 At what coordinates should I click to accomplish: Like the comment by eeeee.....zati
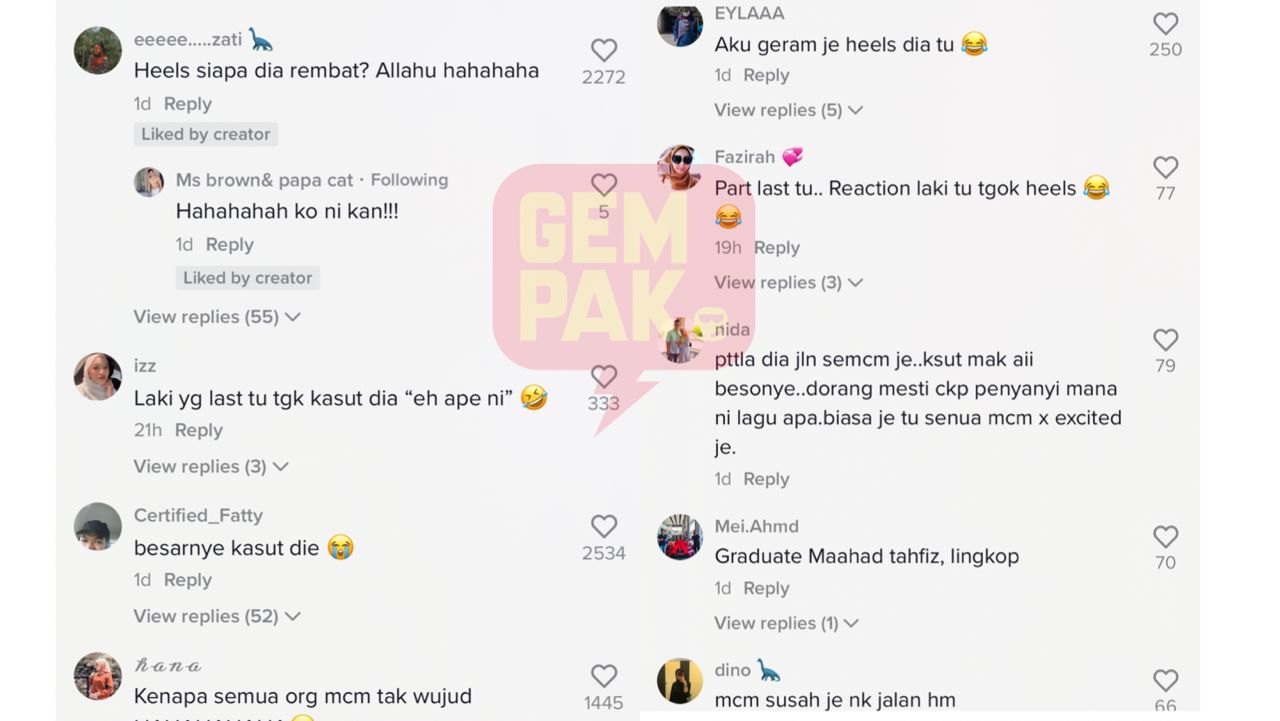[603, 50]
